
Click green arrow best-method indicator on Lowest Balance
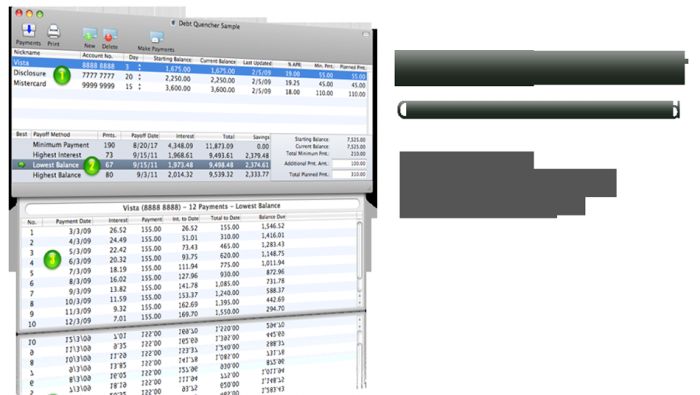tap(21, 165)
